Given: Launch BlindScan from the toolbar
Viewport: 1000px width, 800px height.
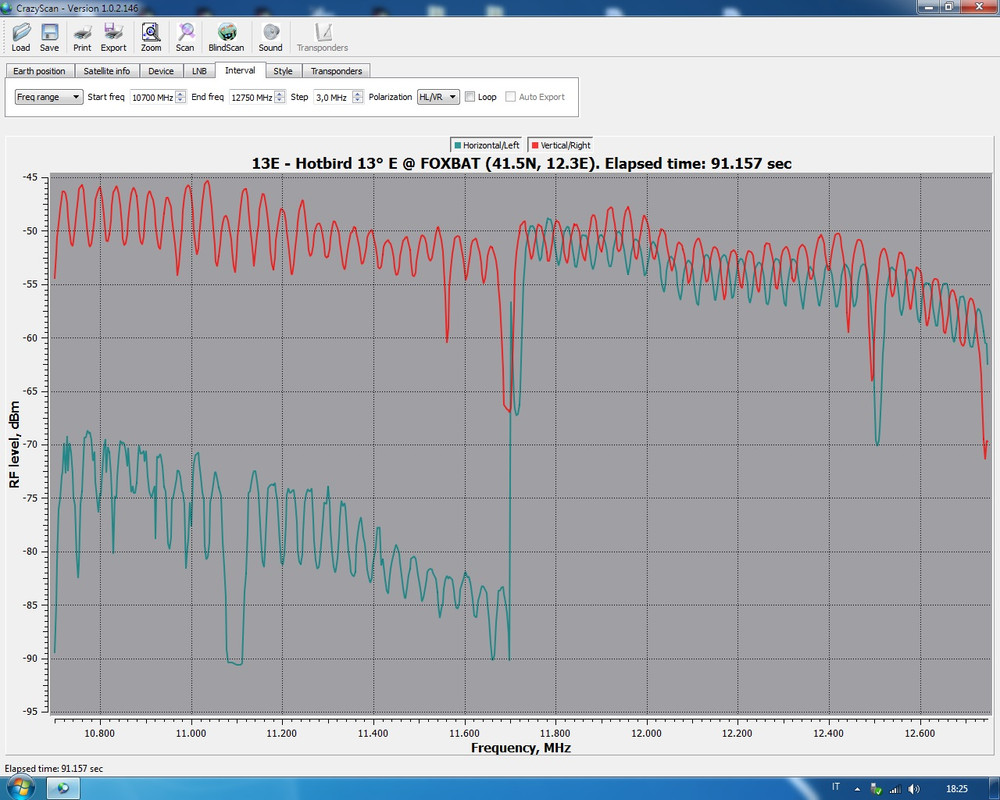Looking at the screenshot, I should pos(226,37).
